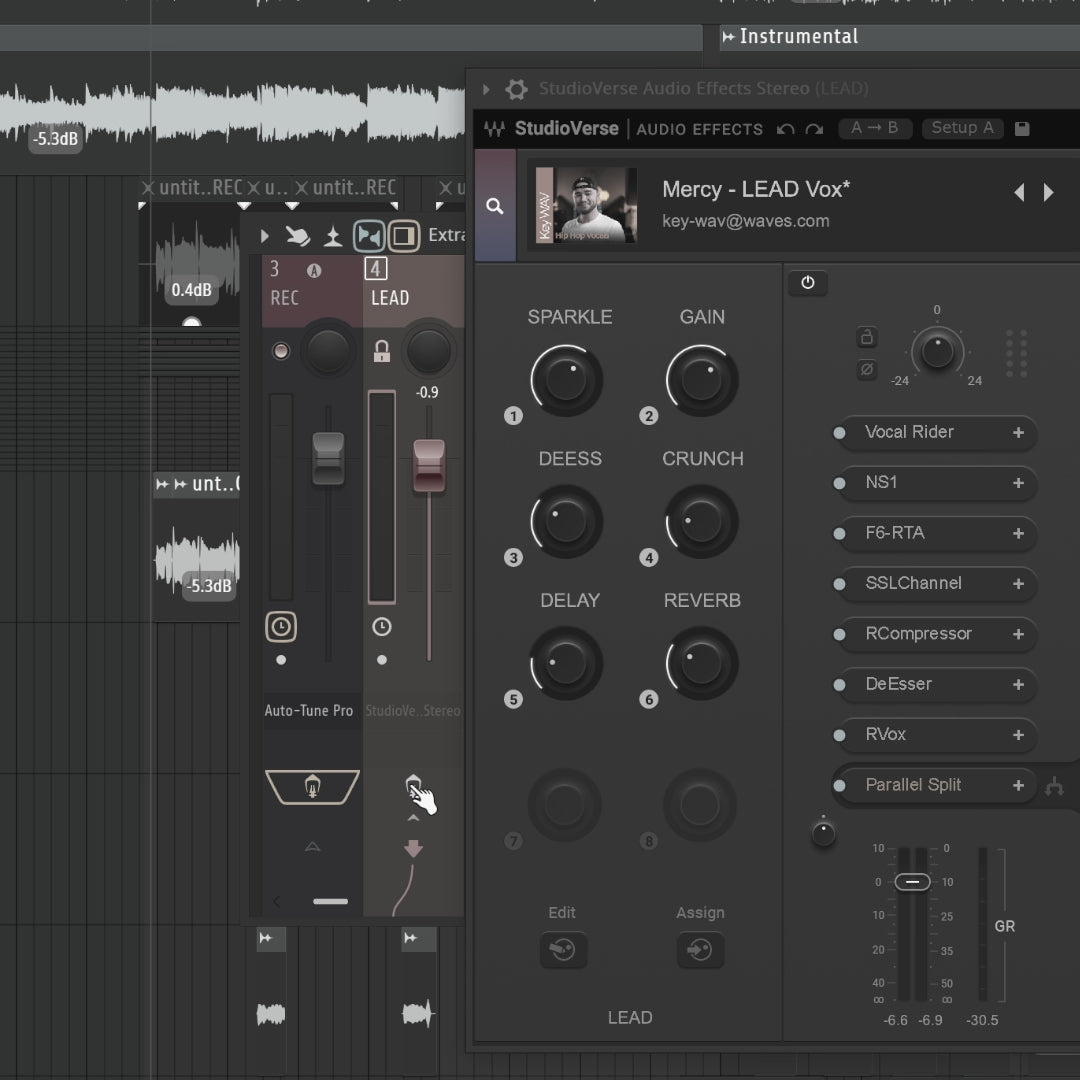The width and height of the screenshot is (1080, 1080).
Task: Click the undo arrow in StudioVerse header
Action: (786, 129)
